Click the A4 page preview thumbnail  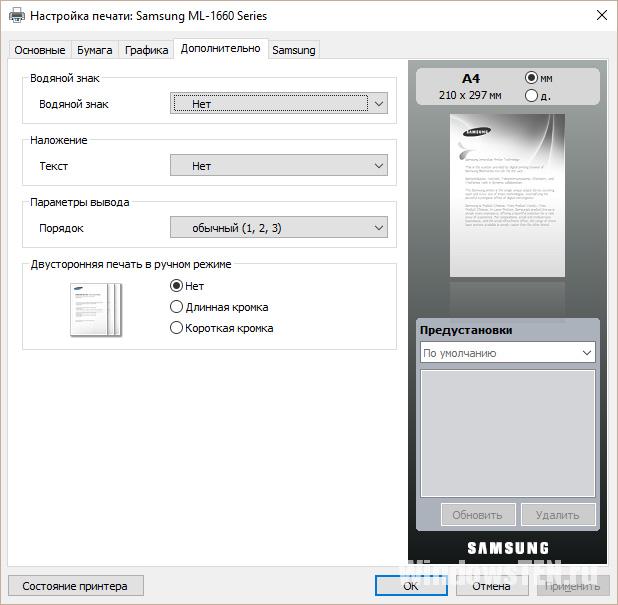coord(506,195)
